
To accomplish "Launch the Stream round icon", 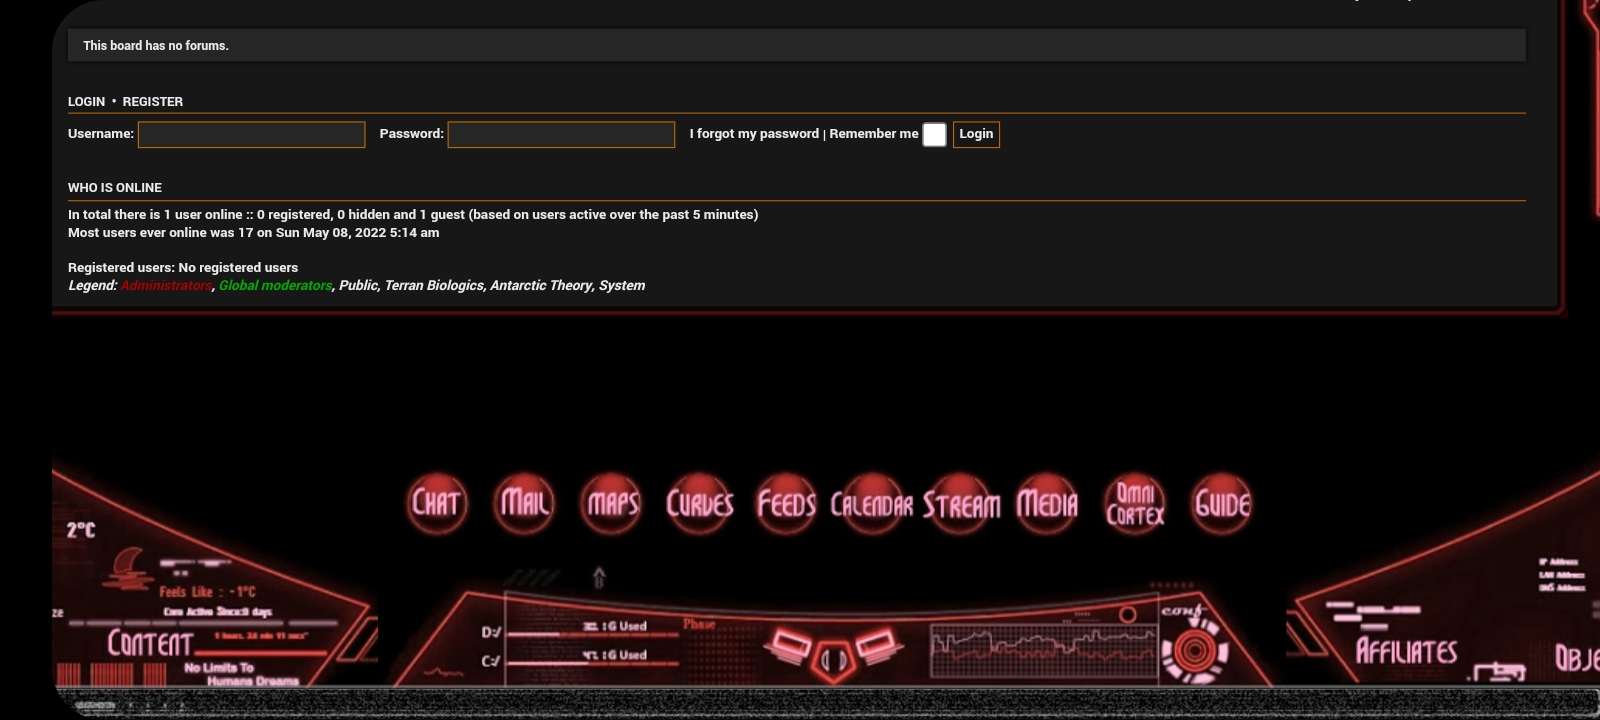I will tap(960, 505).
